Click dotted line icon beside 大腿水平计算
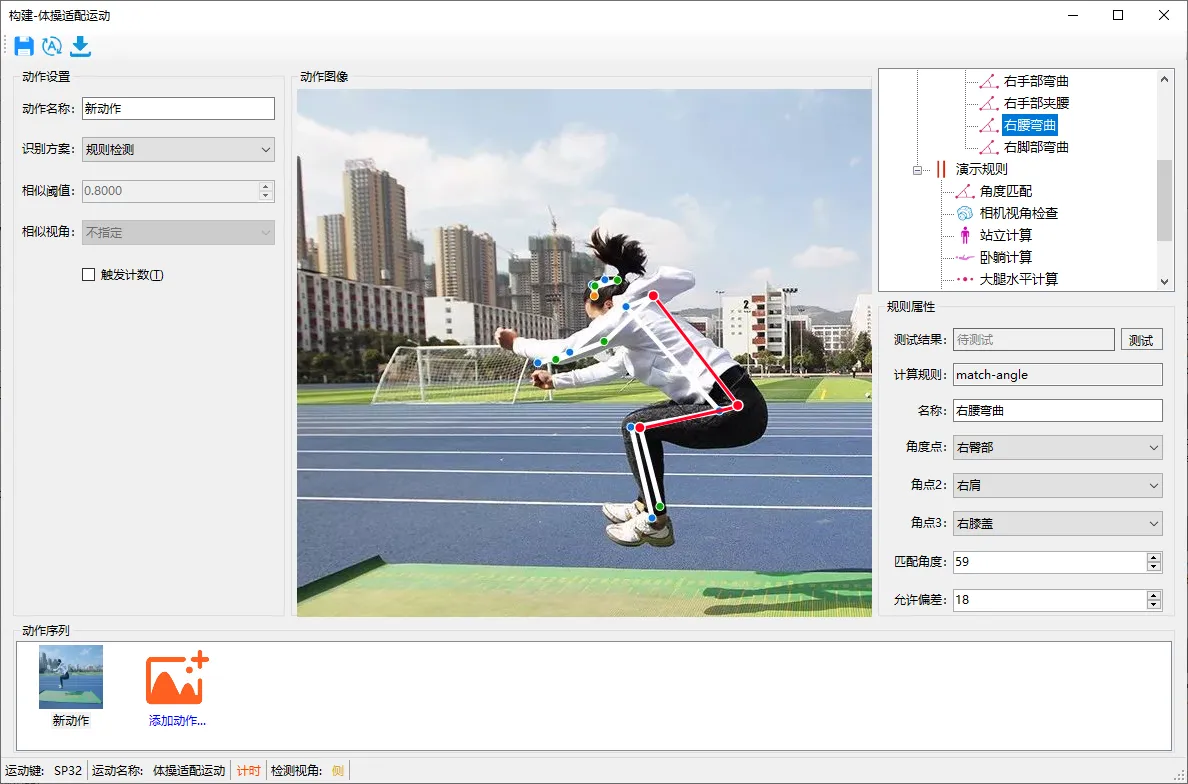Image resolution: width=1188 pixels, height=784 pixels. click(x=964, y=280)
